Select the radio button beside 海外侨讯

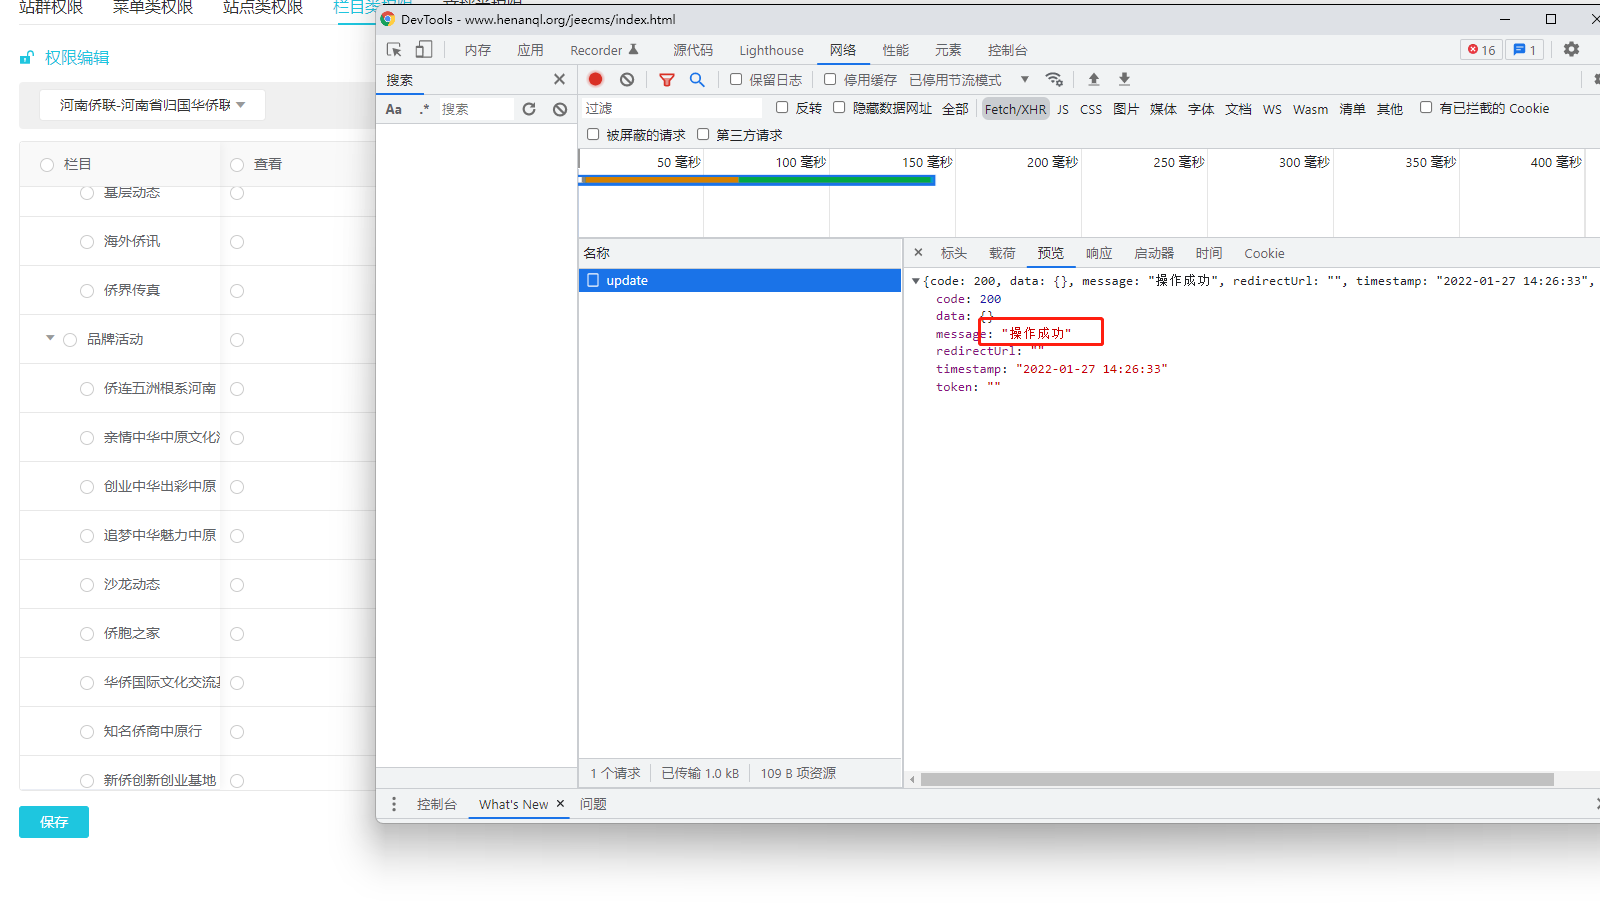point(87,242)
